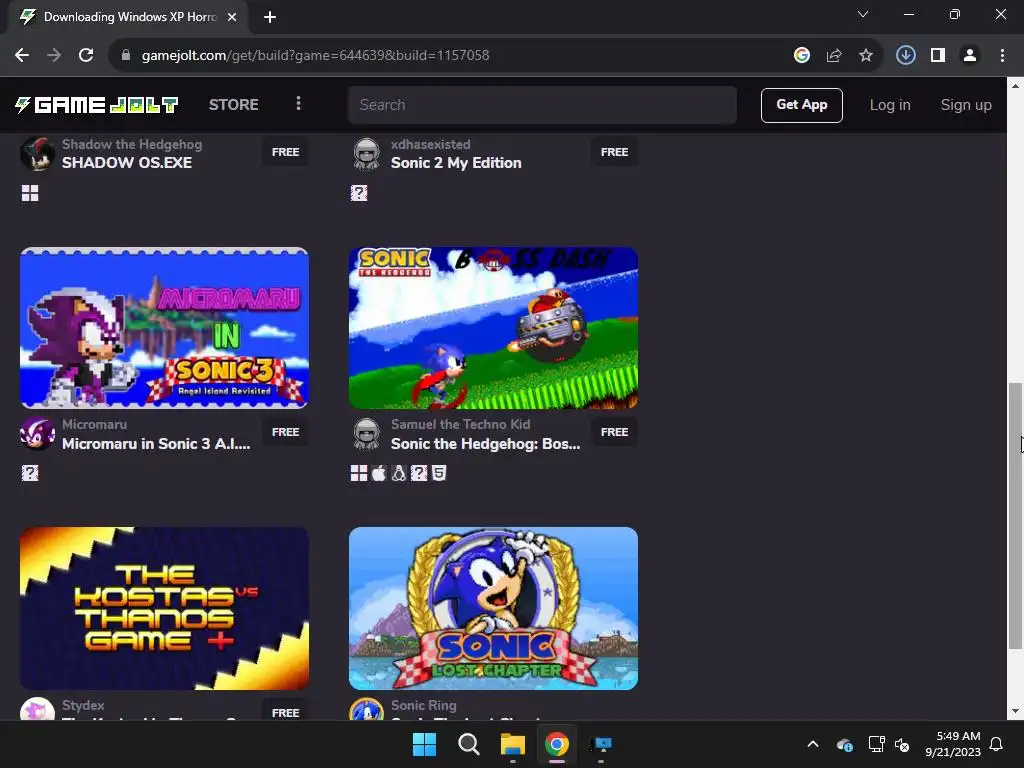
Task: Click FREE badge for Sonic 2 My Edition
Action: tap(615, 152)
